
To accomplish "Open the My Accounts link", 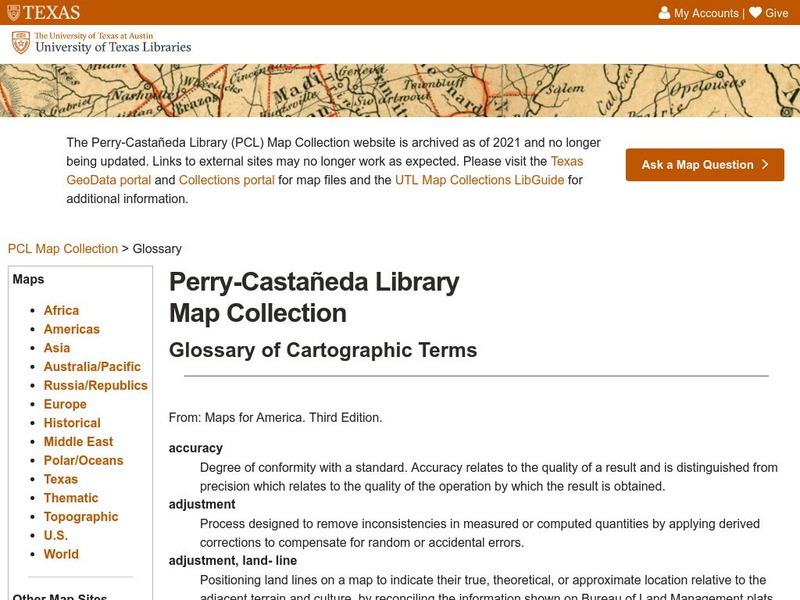I will pyautogui.click(x=706, y=13).
